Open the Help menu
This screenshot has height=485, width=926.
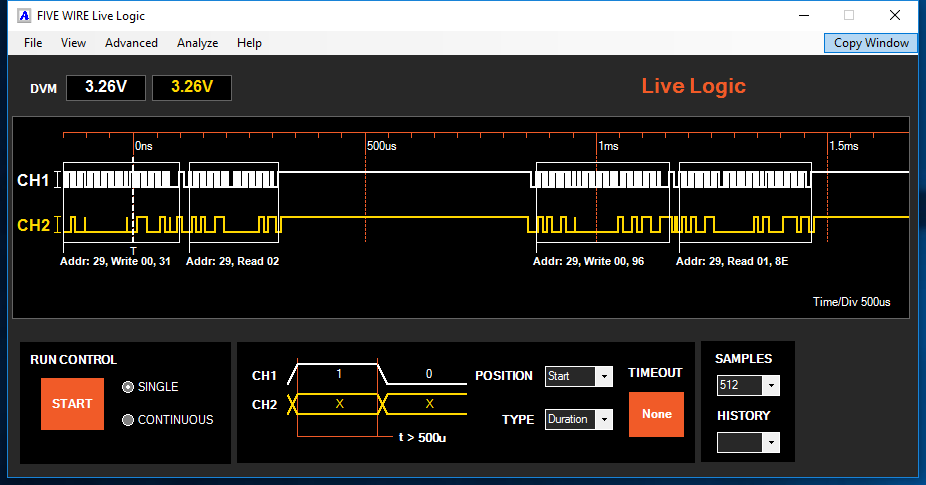(x=249, y=43)
